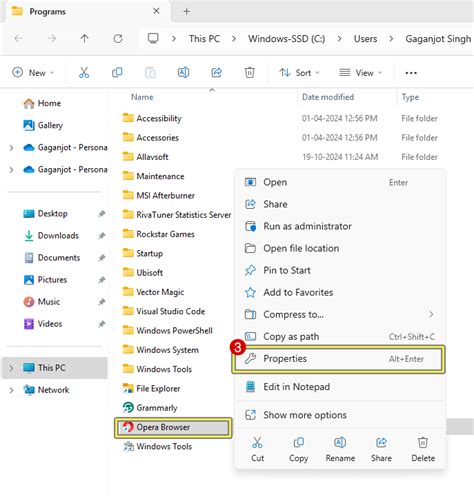Open Pictures in quick access

pos(45,280)
